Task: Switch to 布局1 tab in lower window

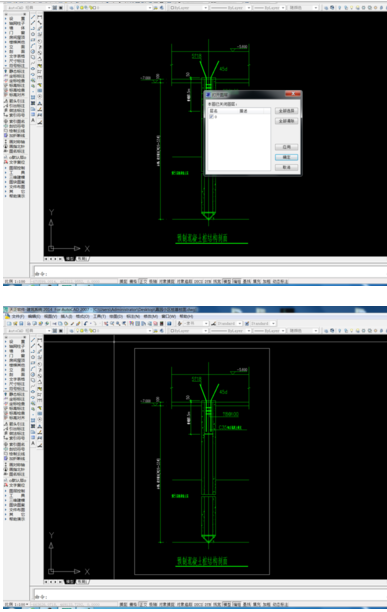Action: tap(82, 582)
